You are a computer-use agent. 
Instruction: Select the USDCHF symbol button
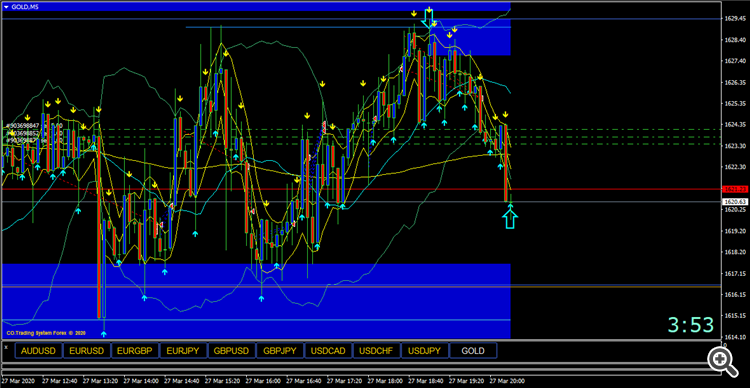coord(376,351)
